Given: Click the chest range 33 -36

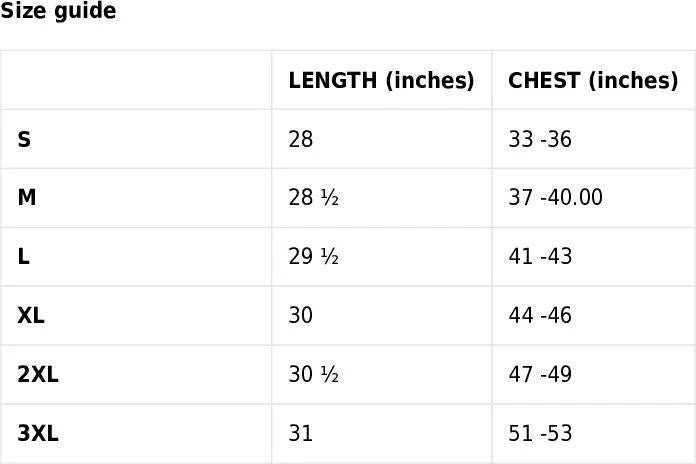Looking at the screenshot, I should point(540,139).
